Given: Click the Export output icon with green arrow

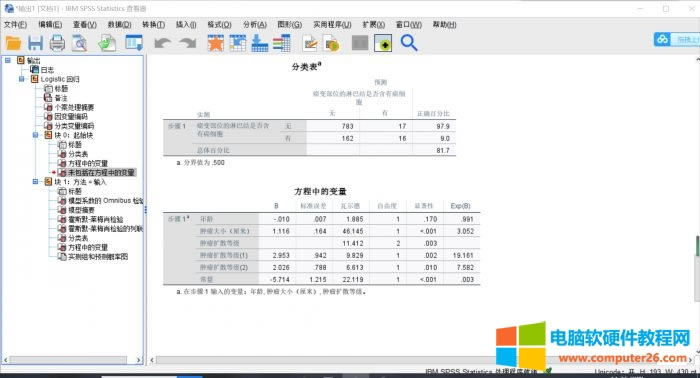Looking at the screenshot, I should tap(107, 43).
